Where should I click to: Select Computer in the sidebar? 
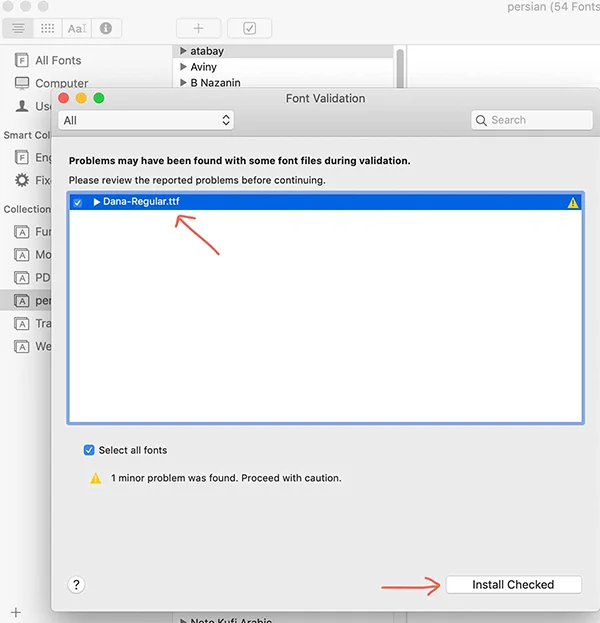[61, 83]
